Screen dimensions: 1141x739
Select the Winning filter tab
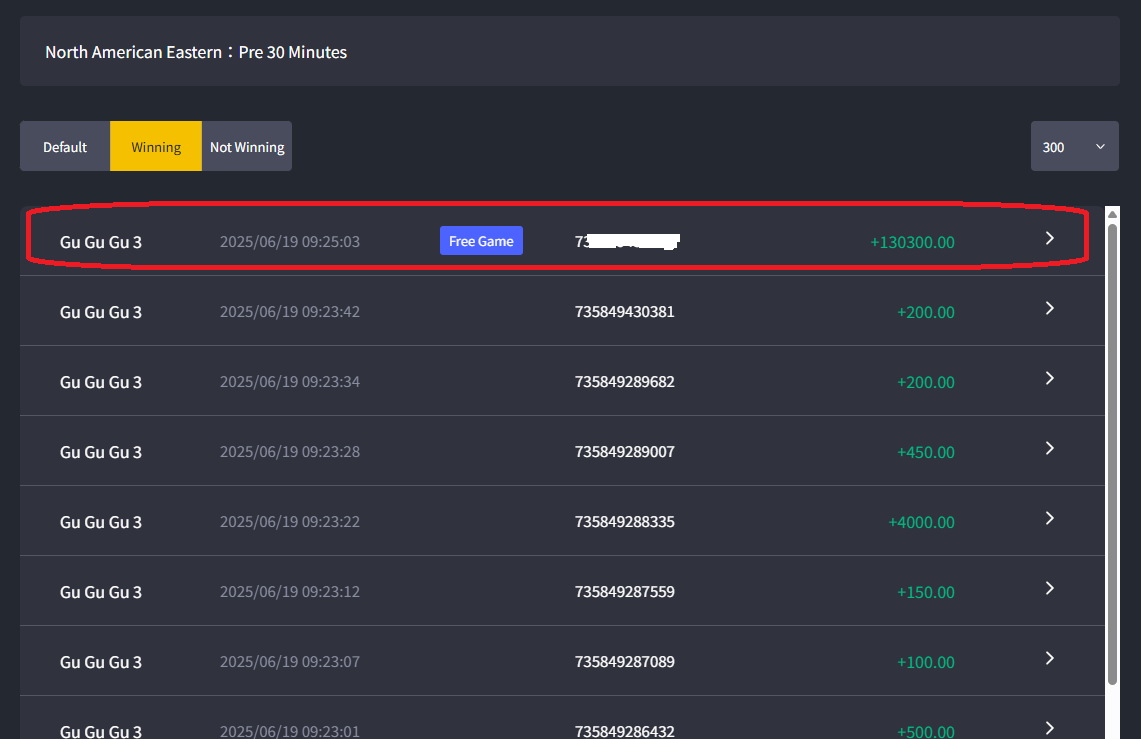click(x=156, y=146)
